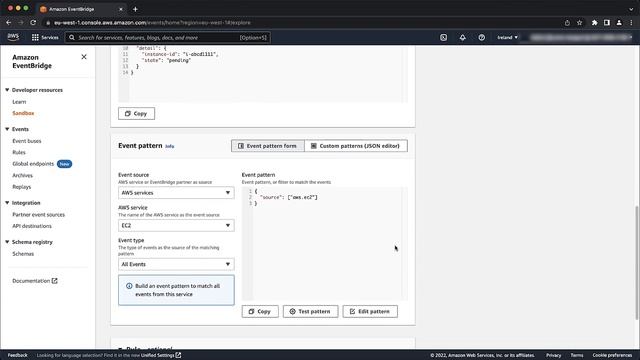Image resolution: width=640 pixels, height=360 pixels.
Task: Open the Services grid menu
Action: tap(45, 37)
